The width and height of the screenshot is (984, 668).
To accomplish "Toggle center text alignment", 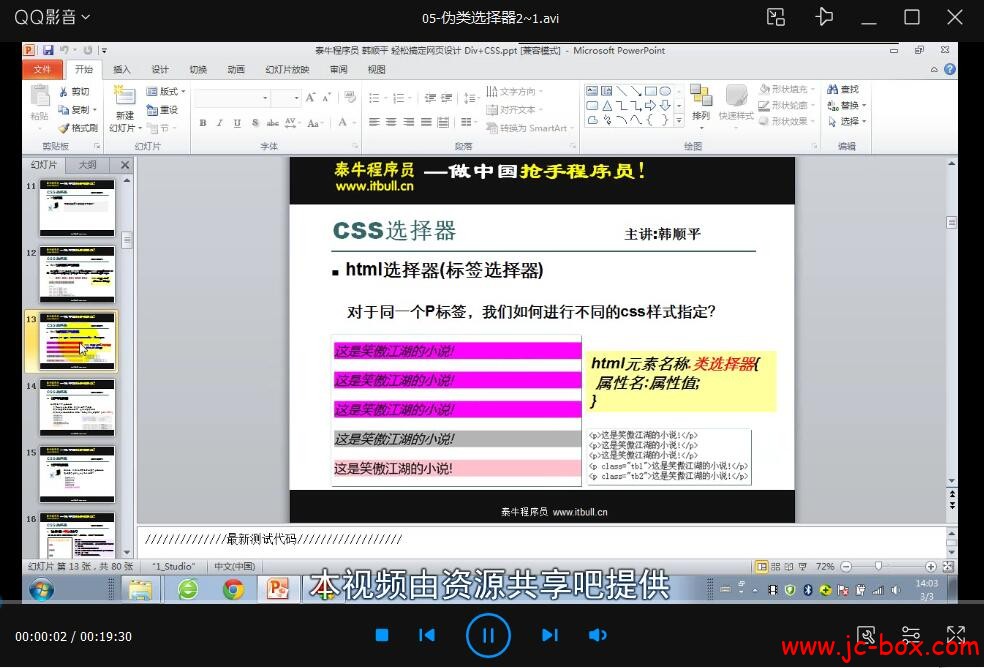I will pyautogui.click(x=392, y=122).
